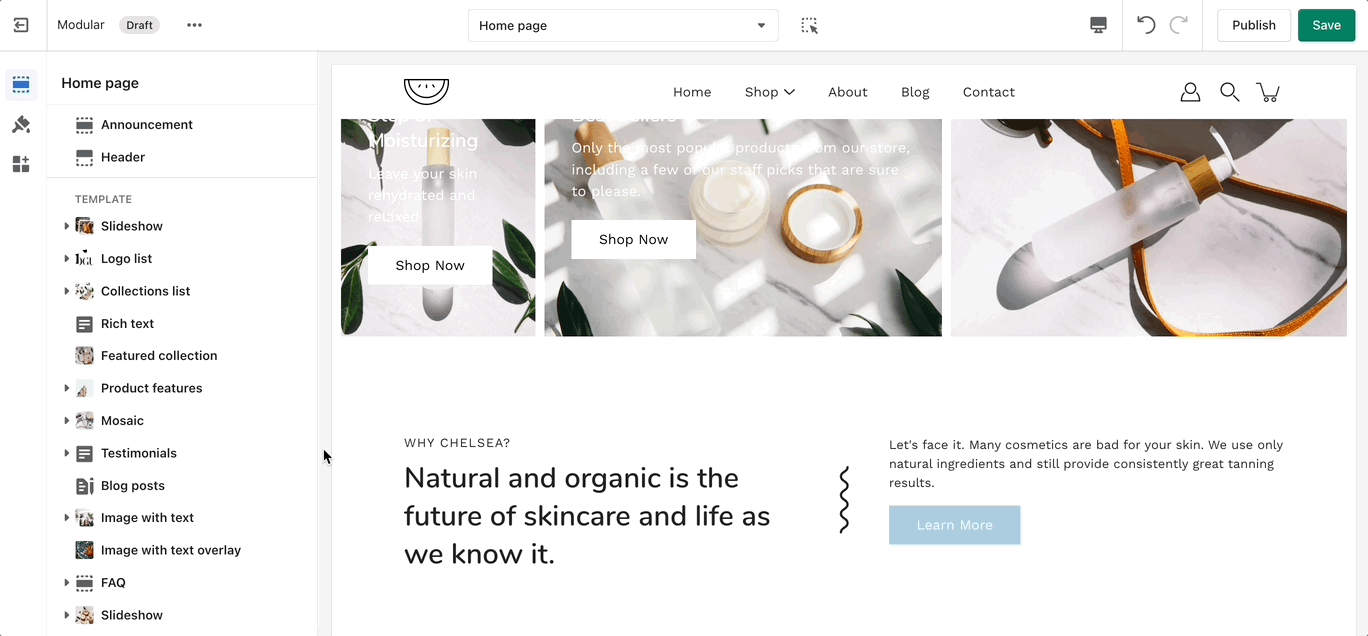1368x636 pixels.
Task: Click the Publish button
Action: [1253, 26]
